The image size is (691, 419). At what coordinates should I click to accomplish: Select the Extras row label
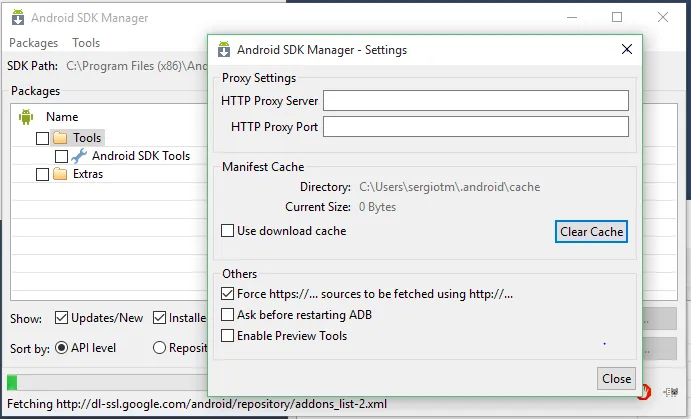pyautogui.click(x=88, y=174)
